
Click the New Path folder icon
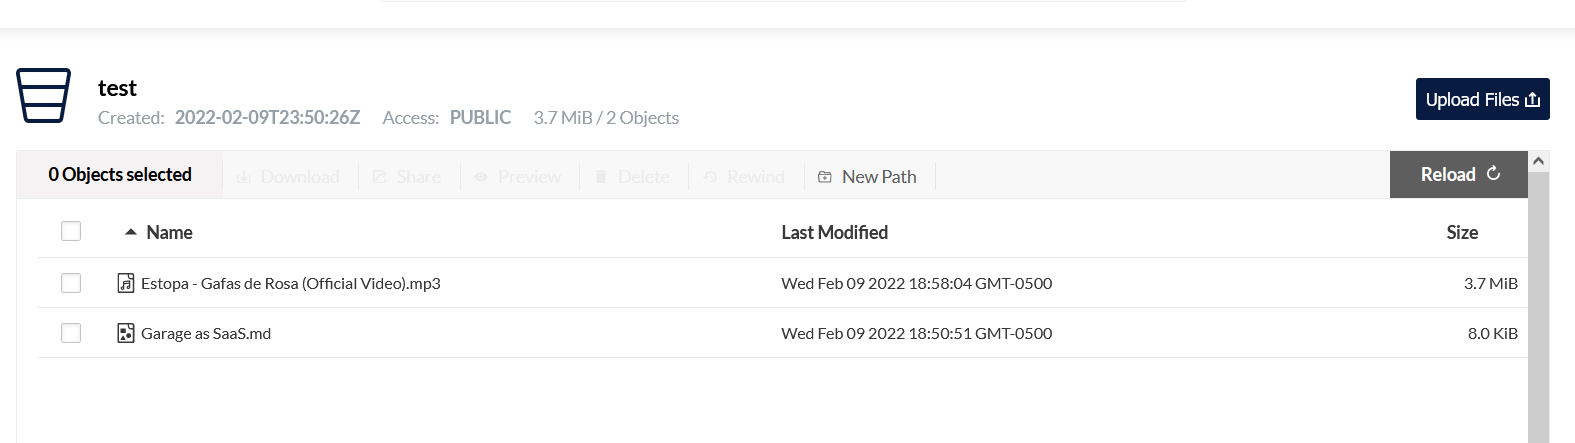click(825, 177)
